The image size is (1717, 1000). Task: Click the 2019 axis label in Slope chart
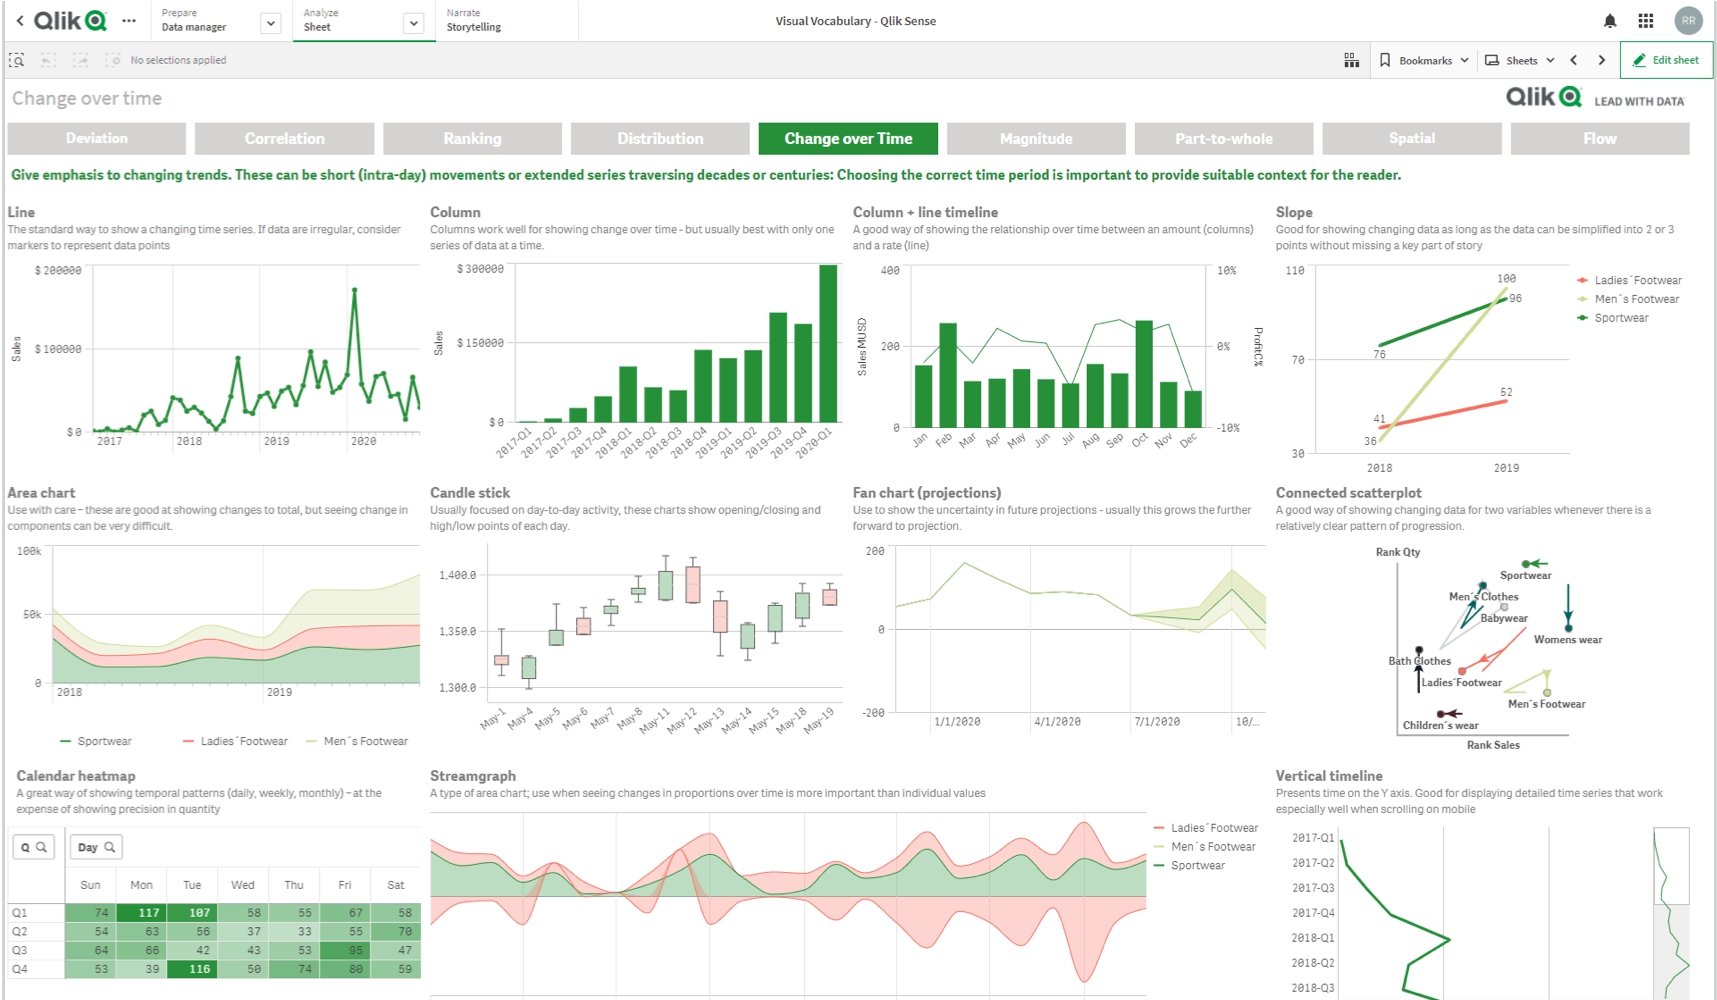click(x=1506, y=468)
